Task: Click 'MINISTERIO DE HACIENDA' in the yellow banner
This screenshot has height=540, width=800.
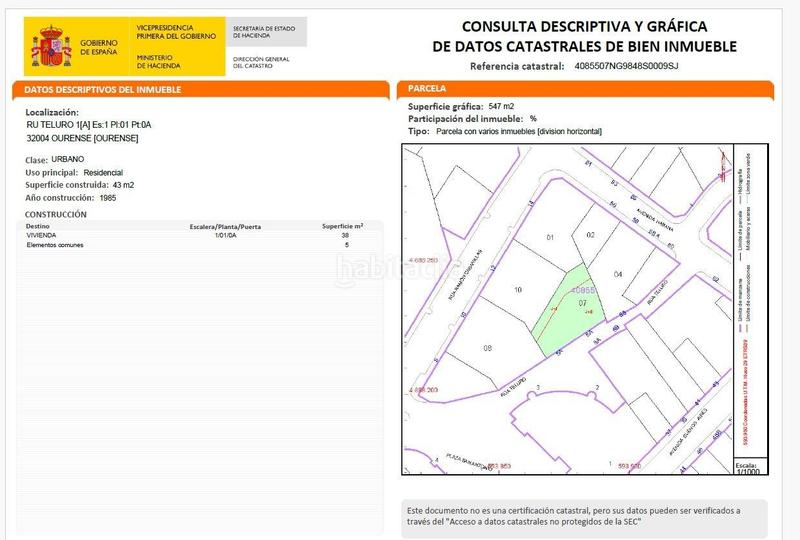Action: click(158, 62)
